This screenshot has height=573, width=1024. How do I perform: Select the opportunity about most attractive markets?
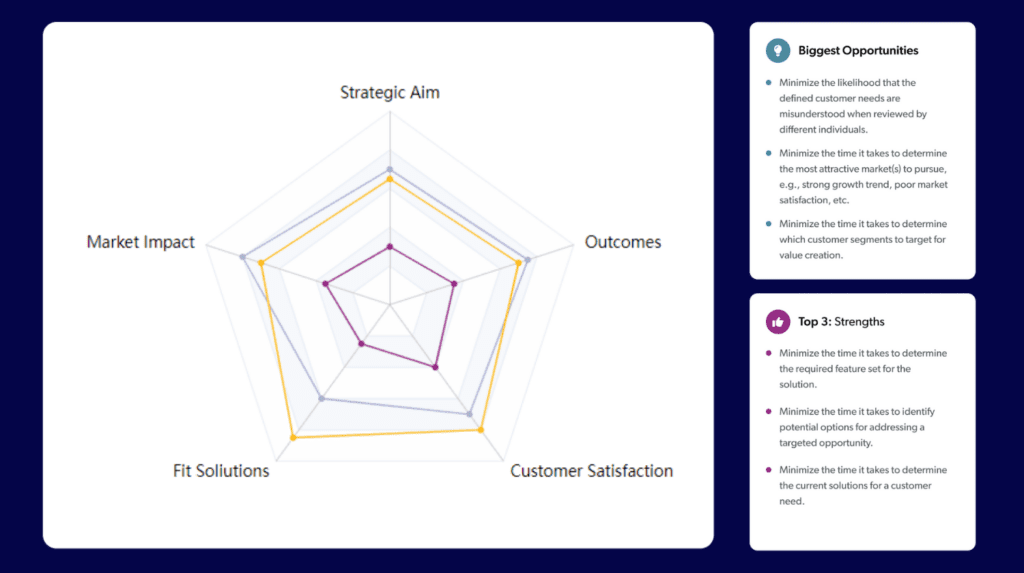click(863, 177)
